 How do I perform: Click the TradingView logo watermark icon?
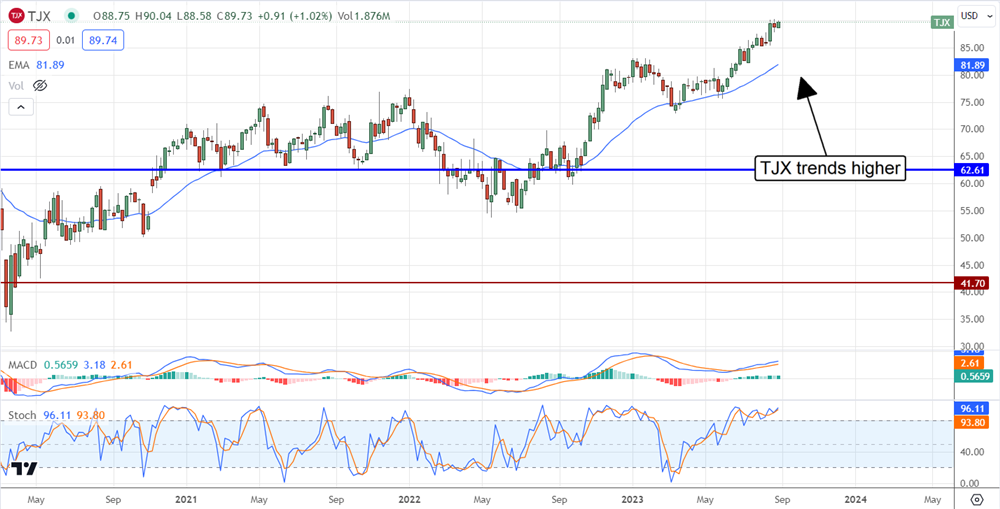(x=25, y=469)
